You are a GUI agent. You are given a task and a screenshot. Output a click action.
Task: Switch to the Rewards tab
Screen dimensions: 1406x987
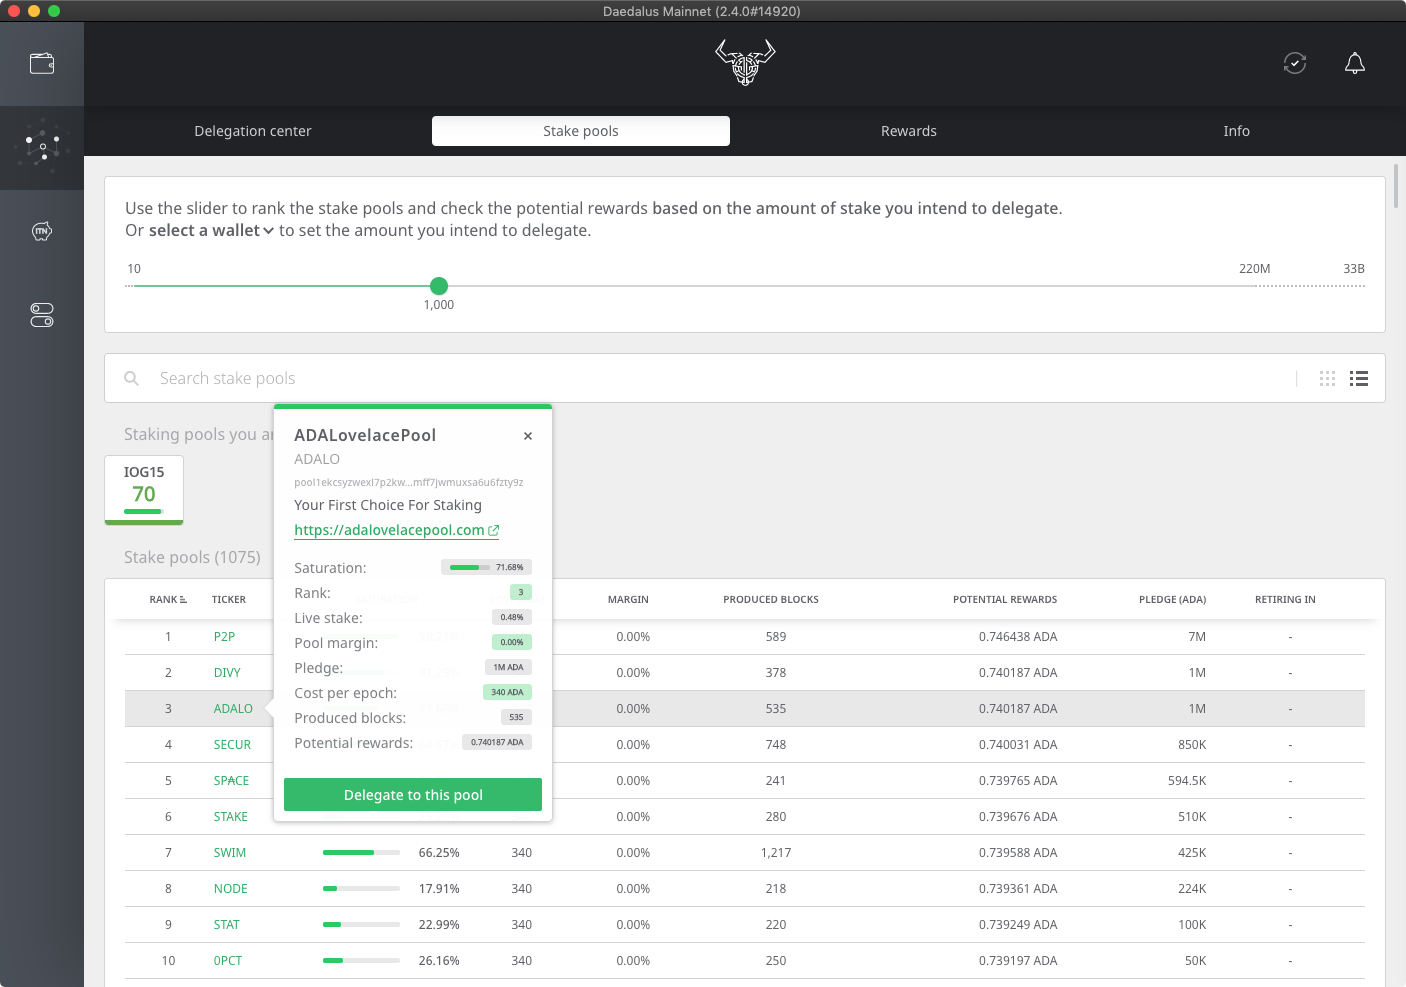tap(908, 131)
